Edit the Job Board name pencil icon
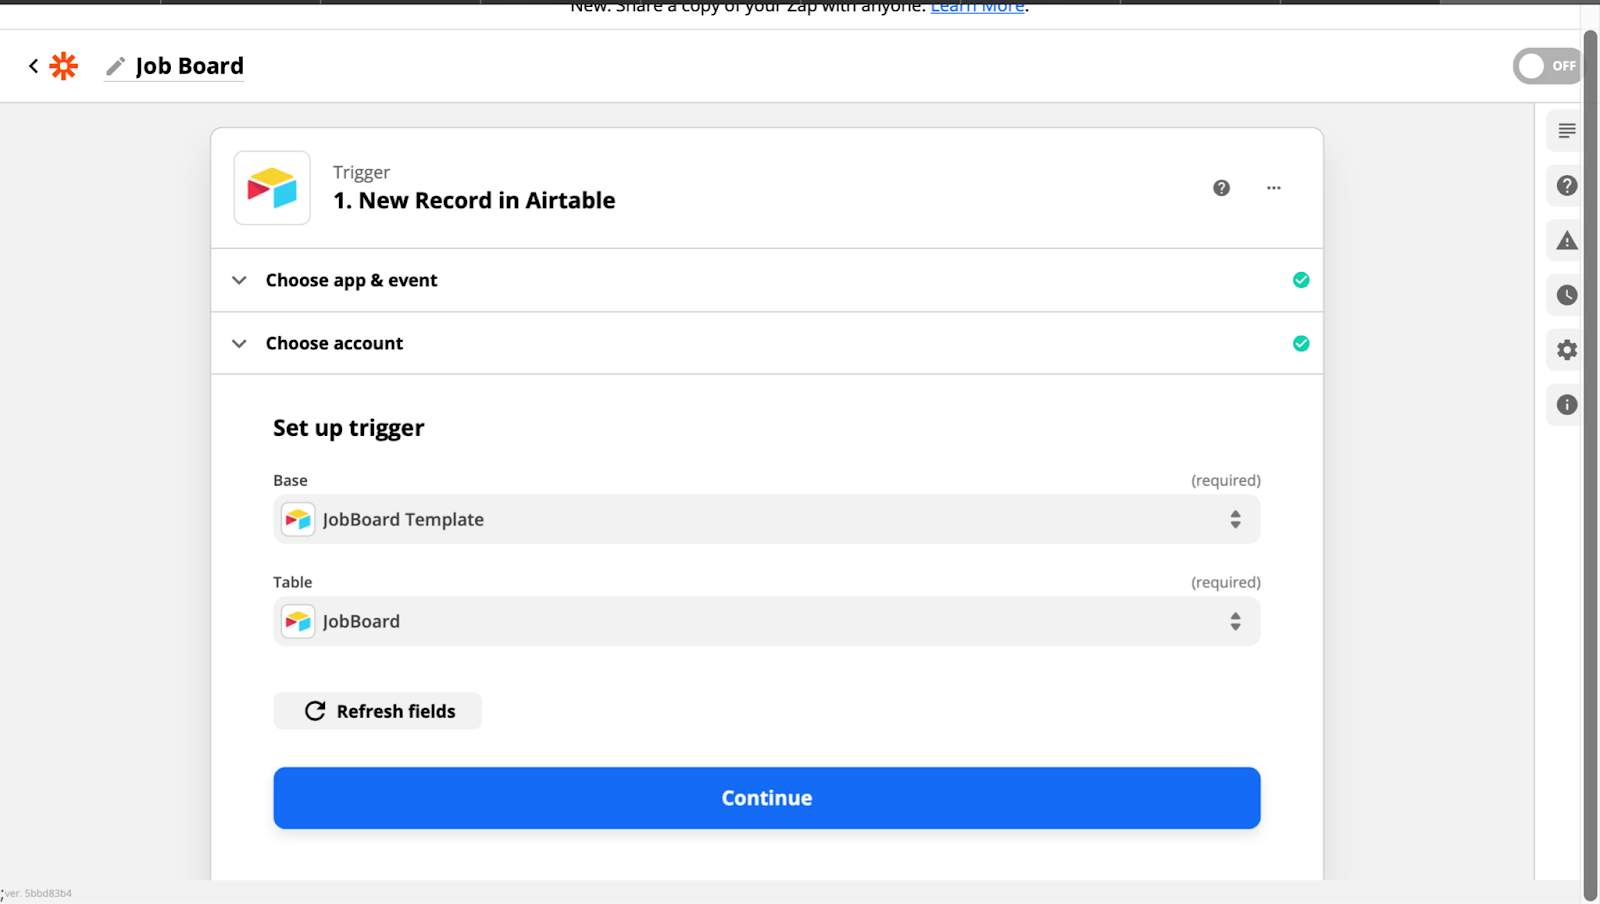 pyautogui.click(x=116, y=66)
